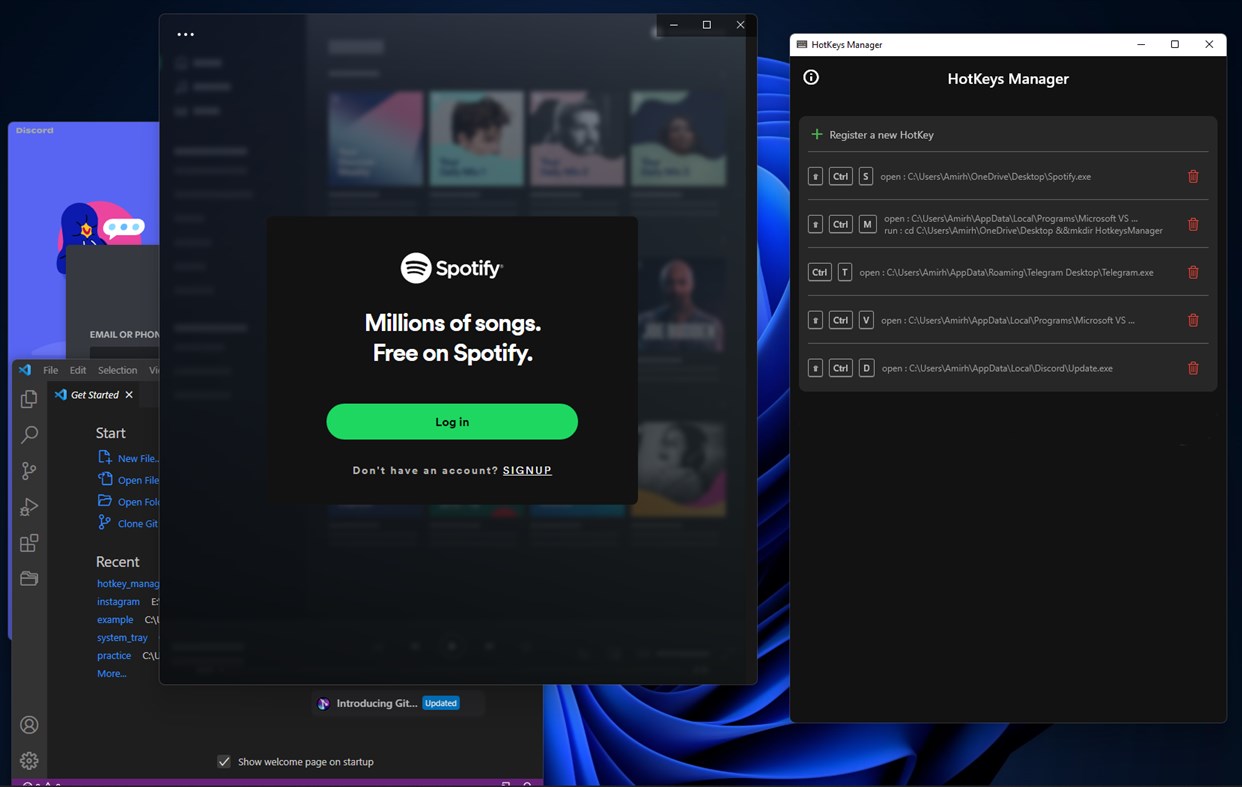Click the Discord window title

click(35, 130)
